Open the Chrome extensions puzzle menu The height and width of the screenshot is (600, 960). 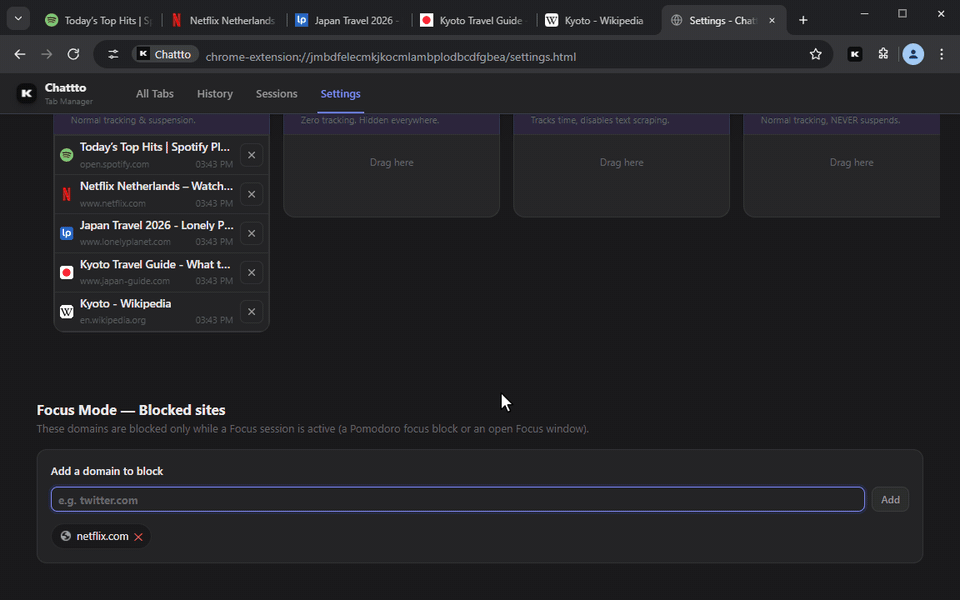(x=883, y=54)
